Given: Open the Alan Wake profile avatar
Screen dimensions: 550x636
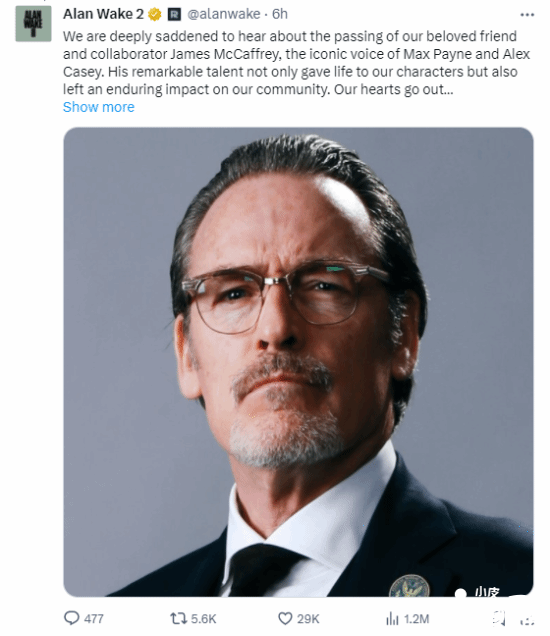Looking at the screenshot, I should click(x=33, y=24).
